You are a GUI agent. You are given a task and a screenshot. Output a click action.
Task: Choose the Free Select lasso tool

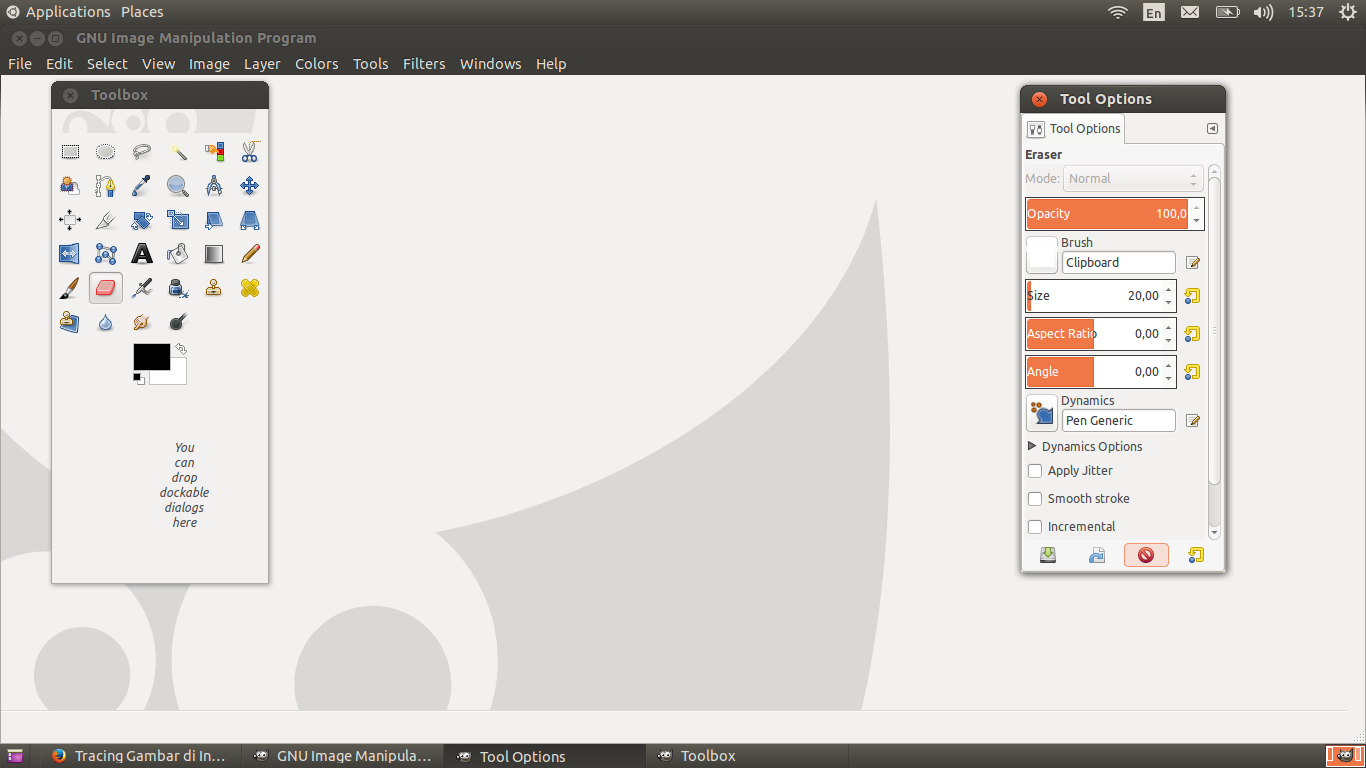142,152
